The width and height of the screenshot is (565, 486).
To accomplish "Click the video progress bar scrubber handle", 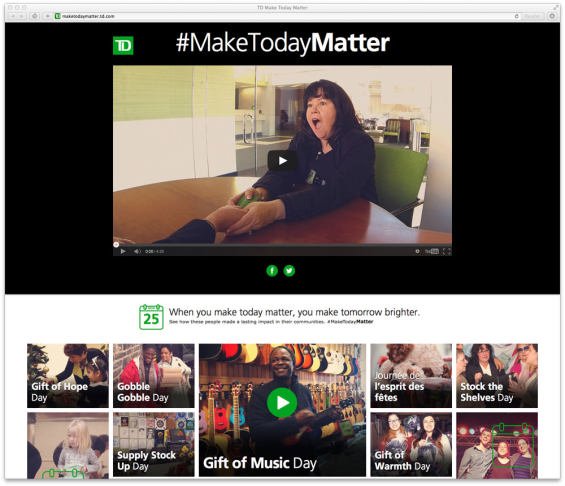I will [x=116, y=245].
